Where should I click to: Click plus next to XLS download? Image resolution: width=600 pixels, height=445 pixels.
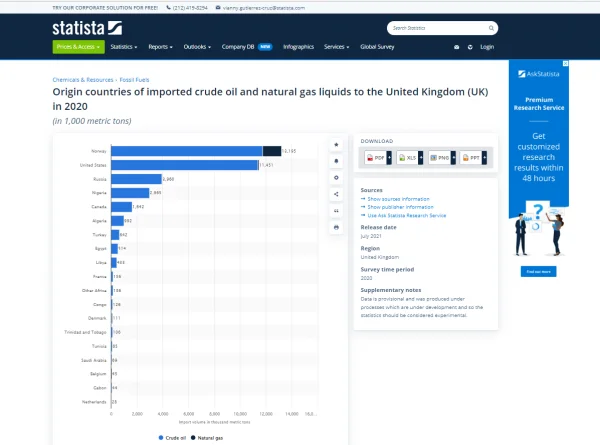click(x=421, y=158)
